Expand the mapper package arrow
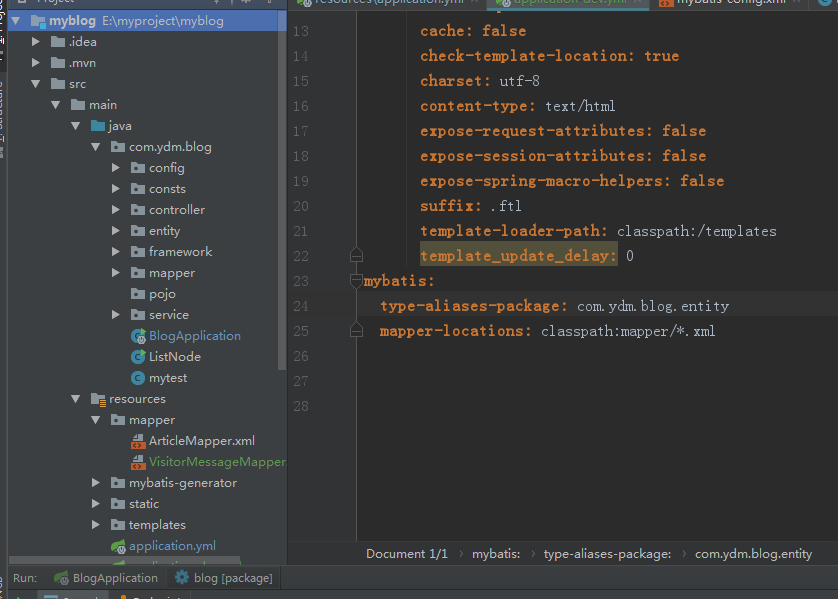Viewport: 838px width, 599px height. (115, 273)
